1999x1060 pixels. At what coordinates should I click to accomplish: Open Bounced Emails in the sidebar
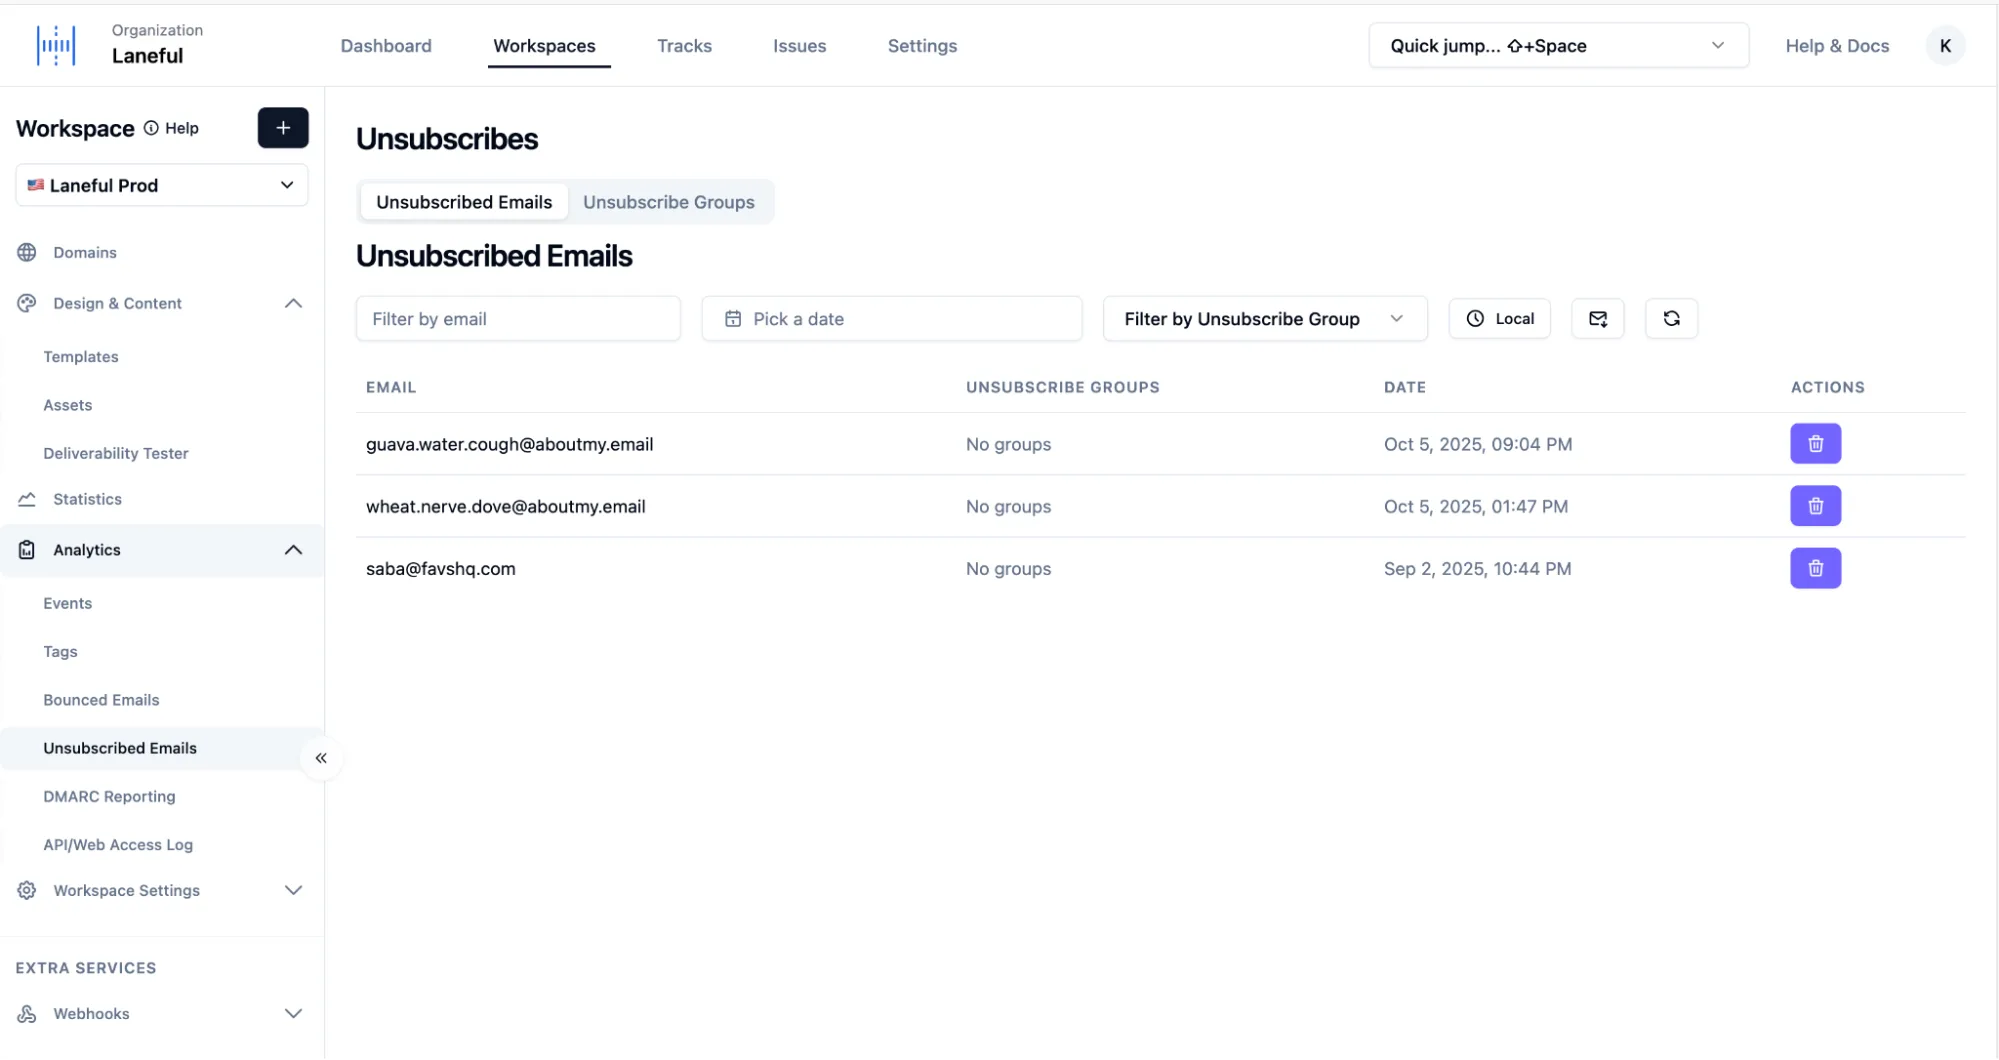(101, 700)
